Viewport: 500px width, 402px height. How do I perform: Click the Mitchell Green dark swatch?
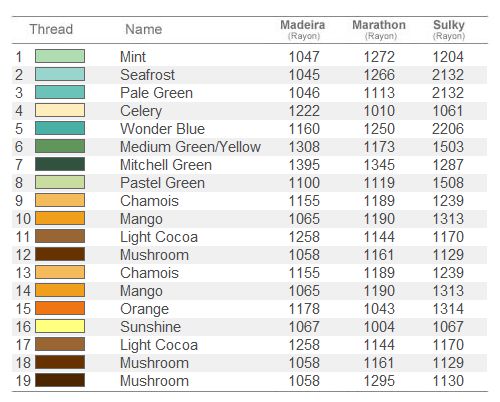click(60, 164)
